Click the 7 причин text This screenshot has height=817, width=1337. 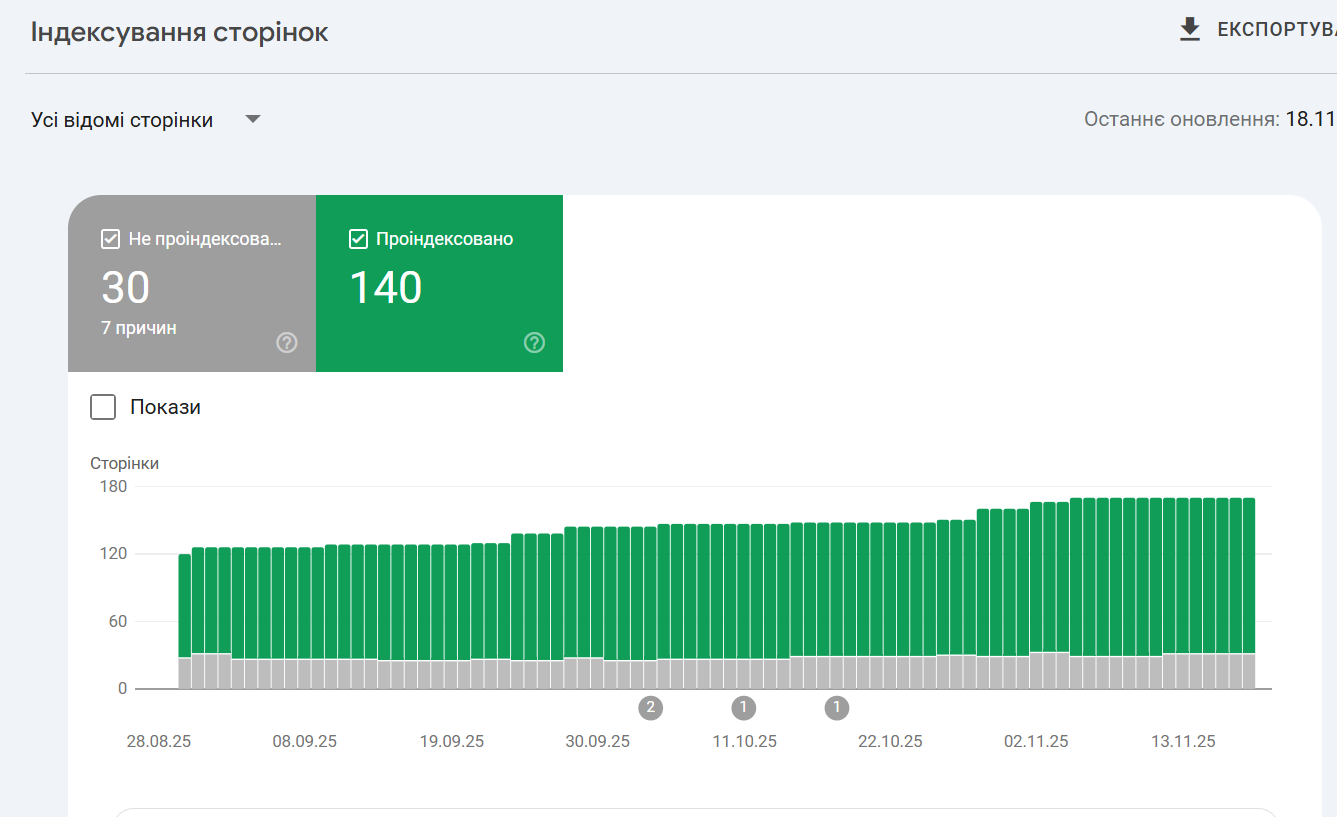(x=139, y=328)
